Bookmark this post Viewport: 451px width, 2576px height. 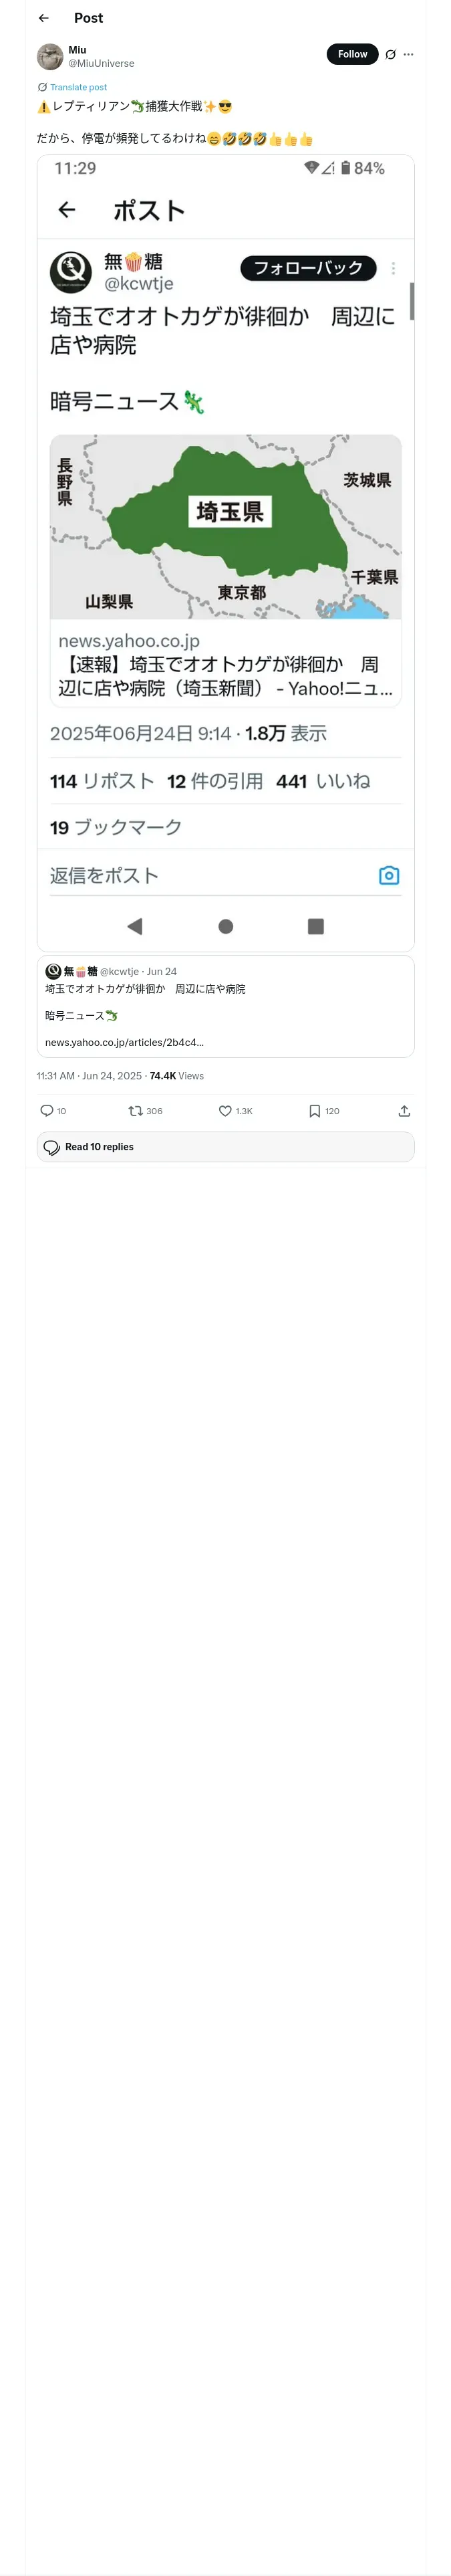click(314, 1111)
